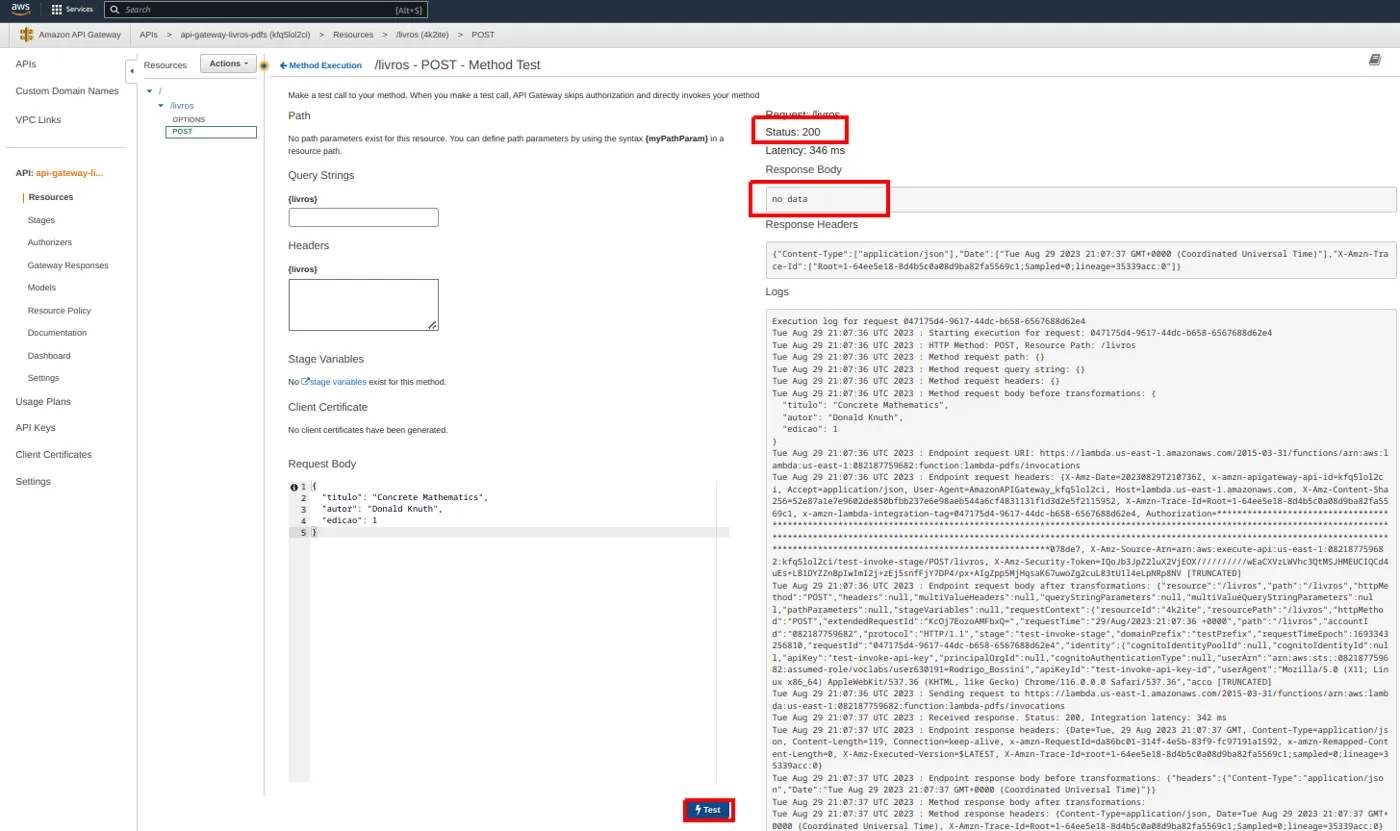Click into the livros headers text area
Viewport: 1400px width, 831px height.
[363, 304]
